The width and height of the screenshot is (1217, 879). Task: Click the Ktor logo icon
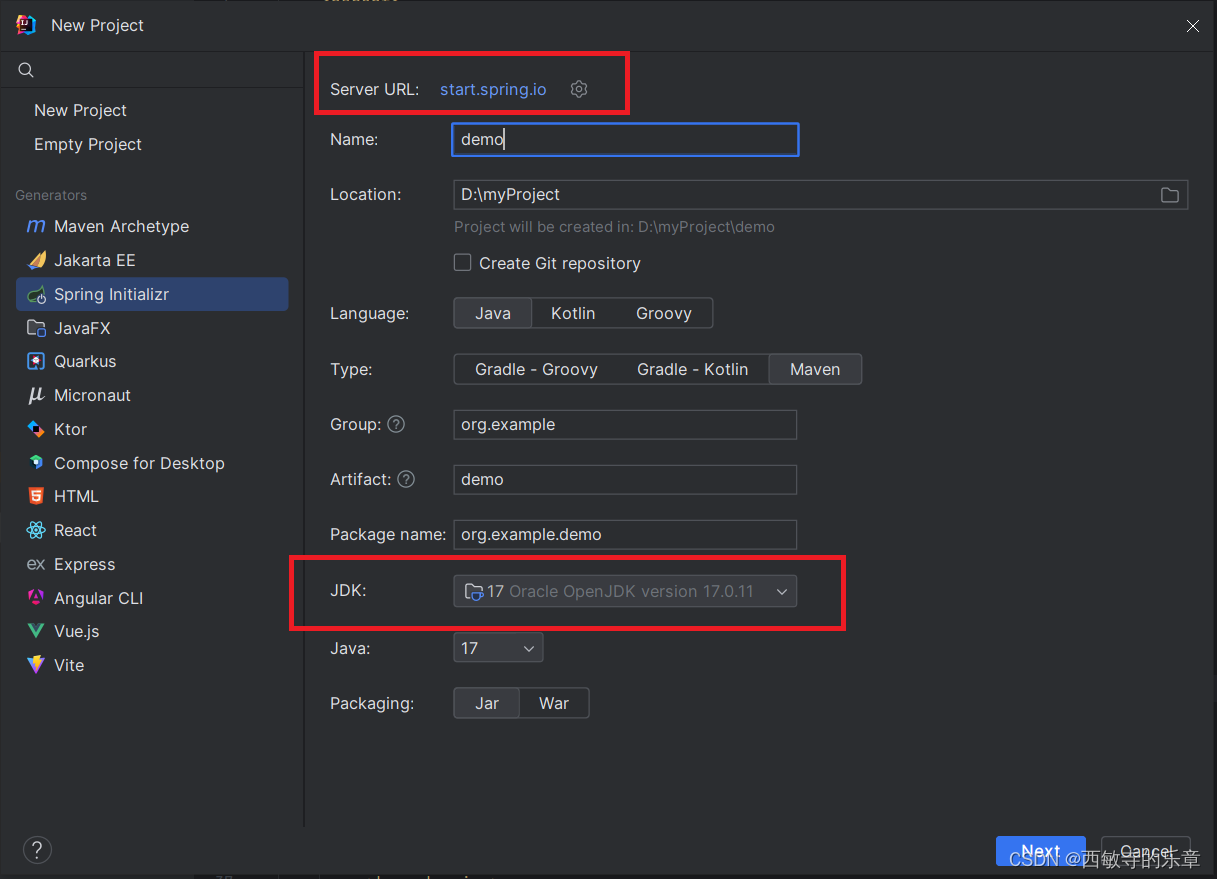click(36, 429)
